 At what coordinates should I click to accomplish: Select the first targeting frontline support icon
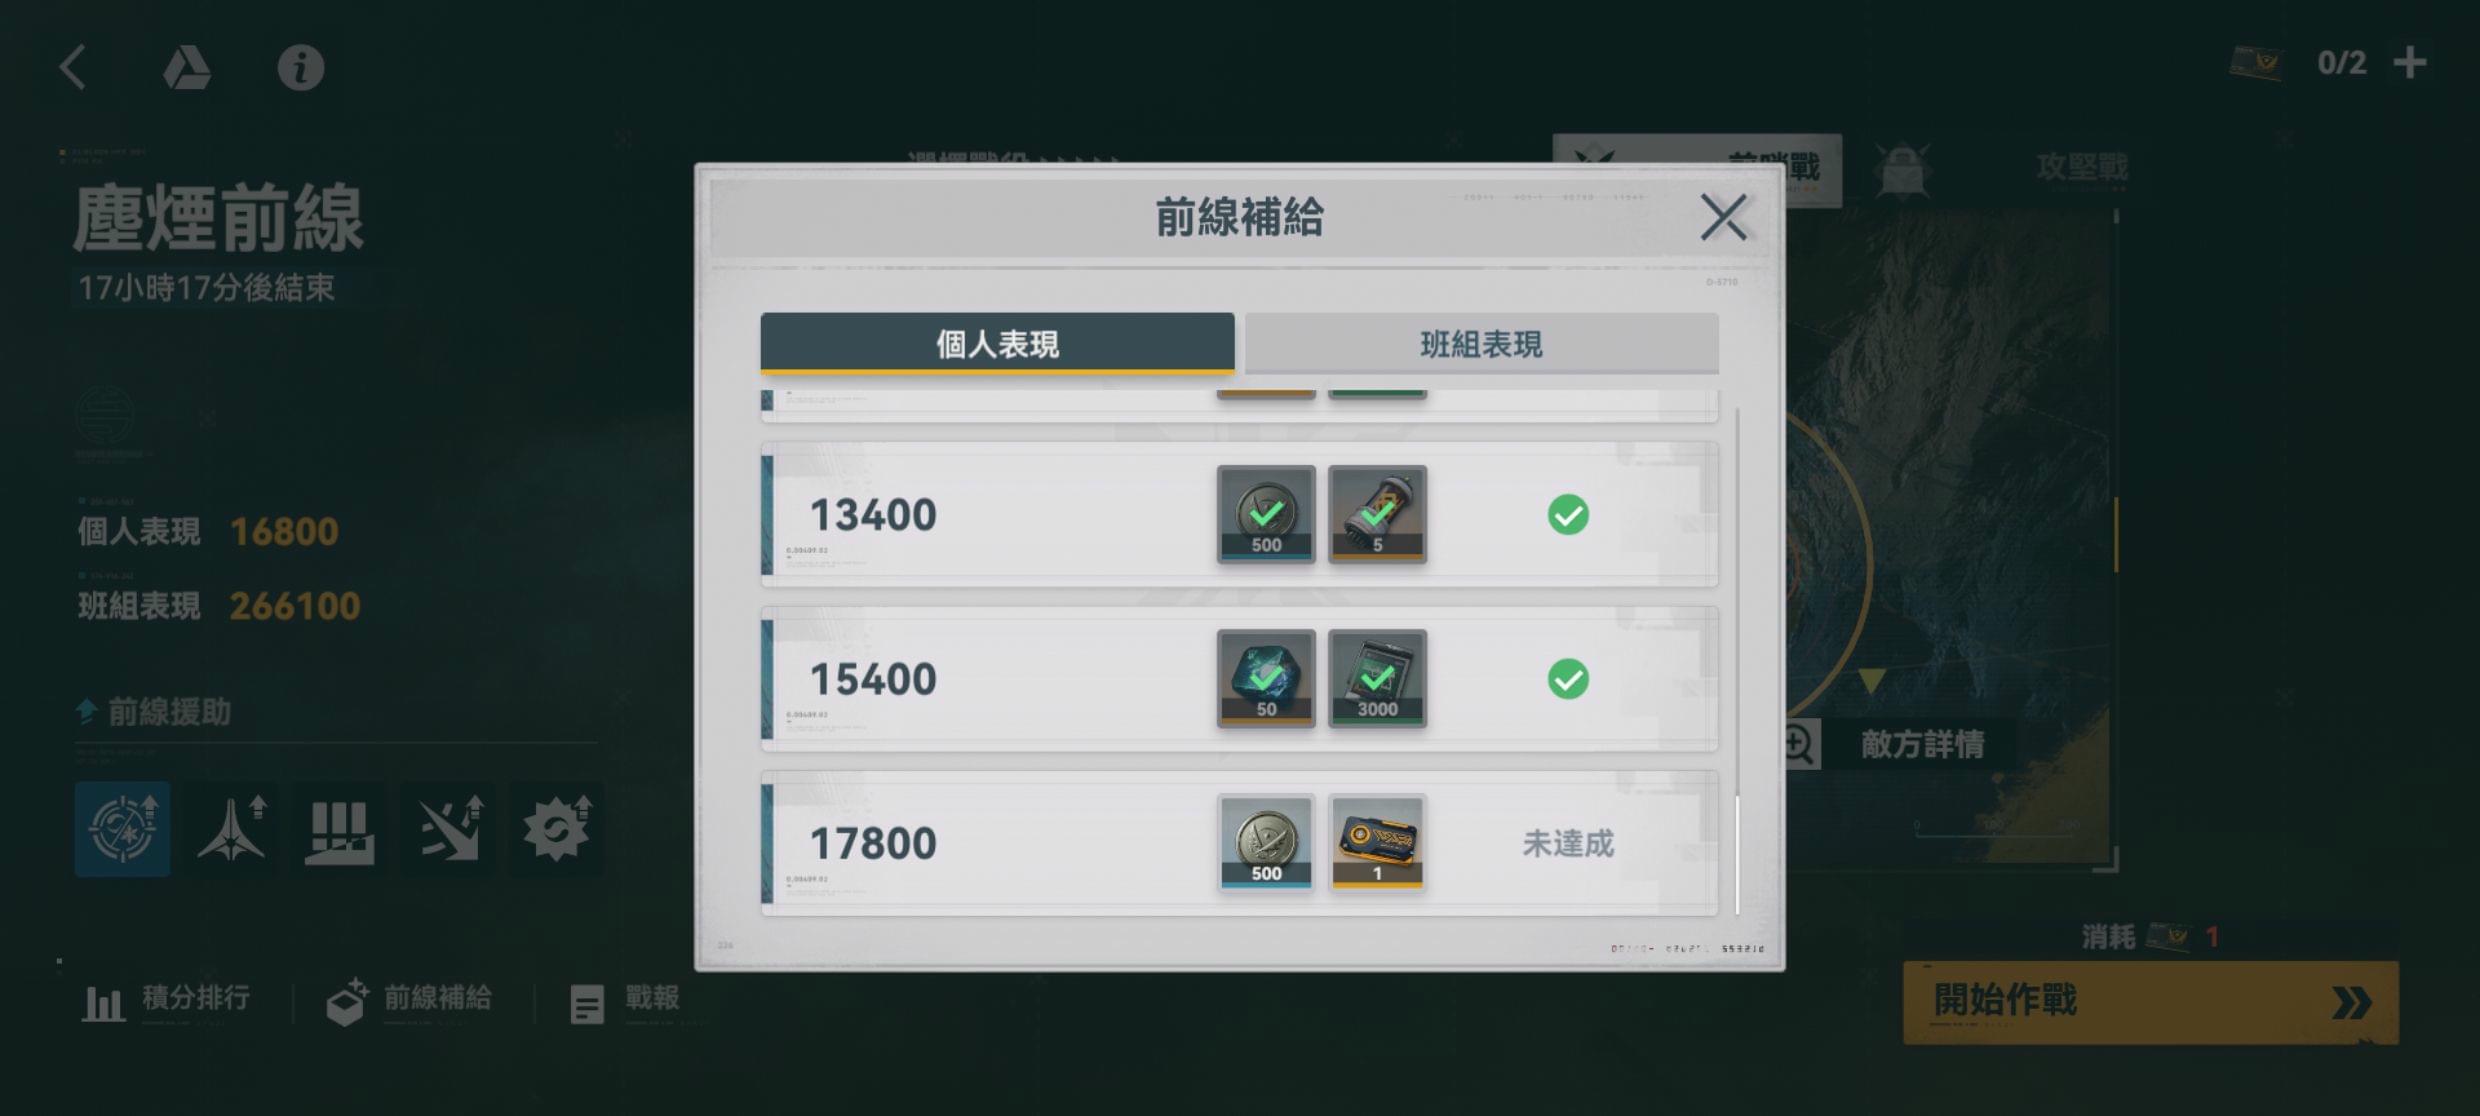[x=122, y=829]
